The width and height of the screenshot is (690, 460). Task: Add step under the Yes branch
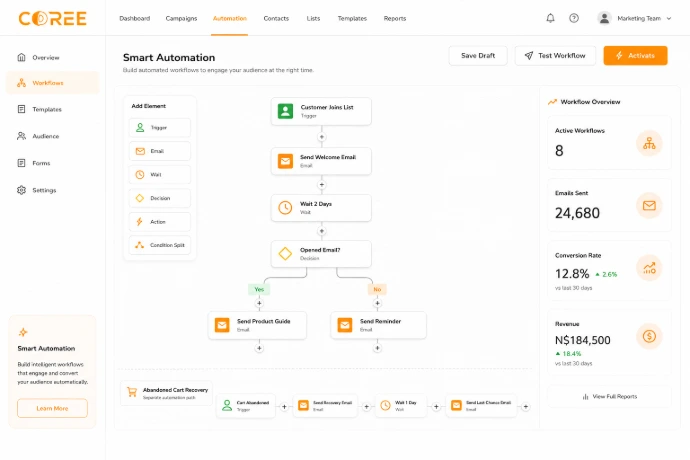pyautogui.click(x=259, y=303)
